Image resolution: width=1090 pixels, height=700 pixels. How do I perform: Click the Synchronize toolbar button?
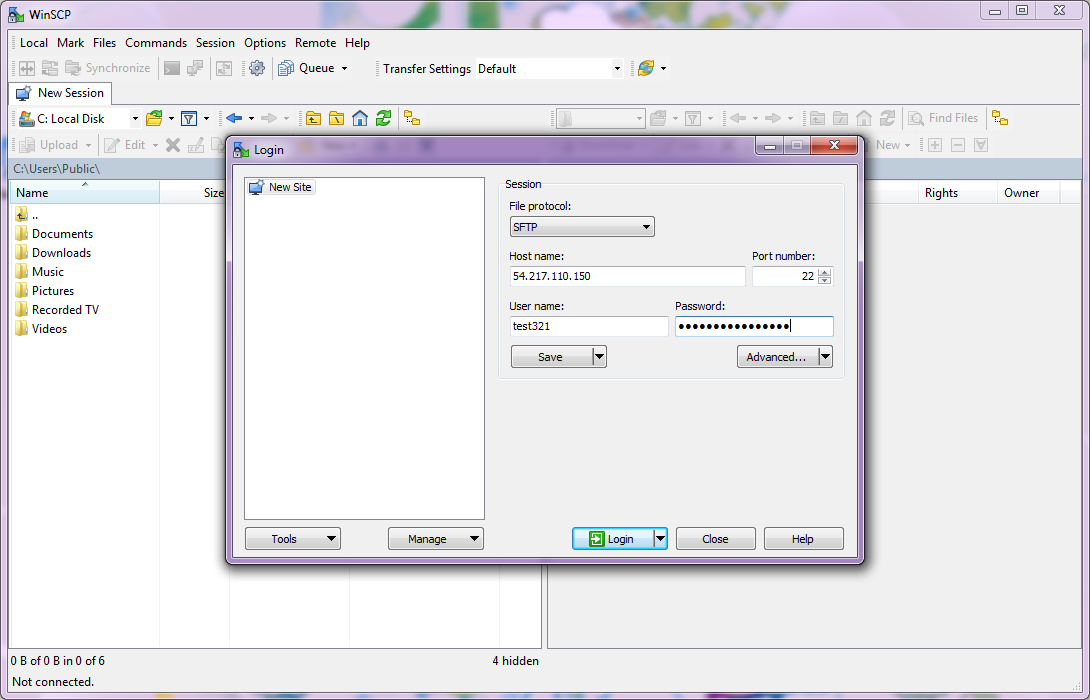[108, 68]
